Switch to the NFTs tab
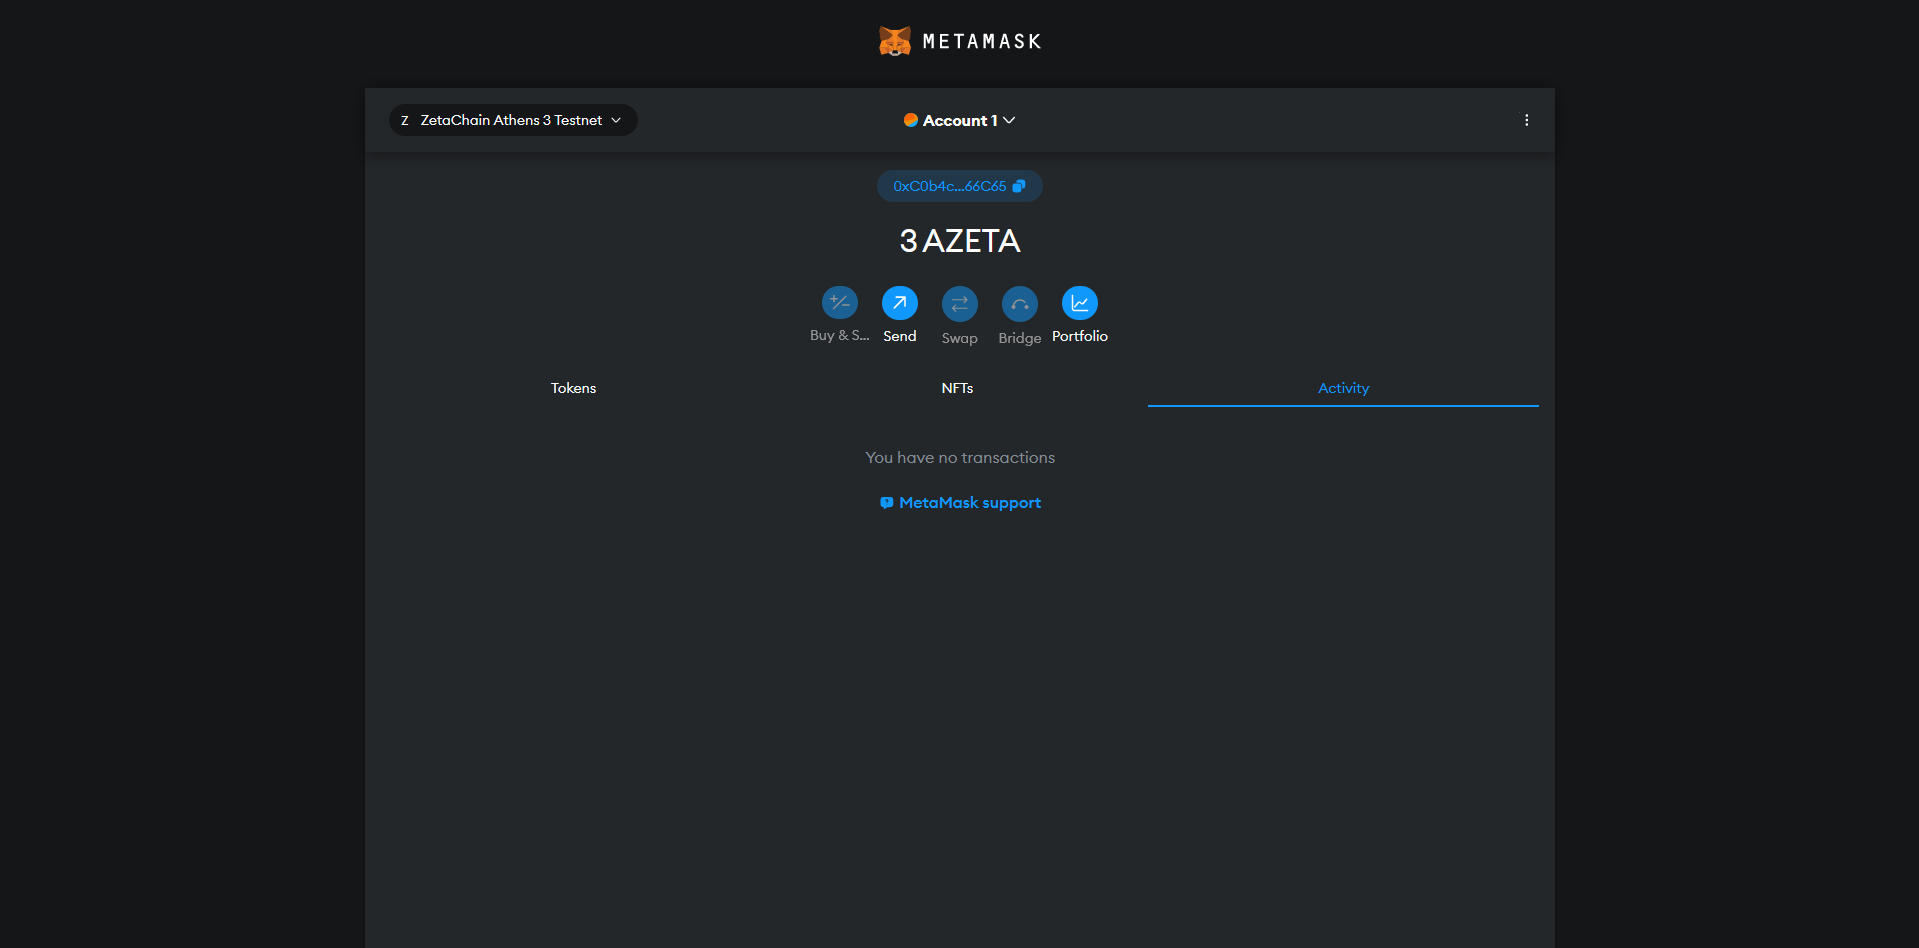This screenshot has height=948, width=1919. pyautogui.click(x=957, y=388)
